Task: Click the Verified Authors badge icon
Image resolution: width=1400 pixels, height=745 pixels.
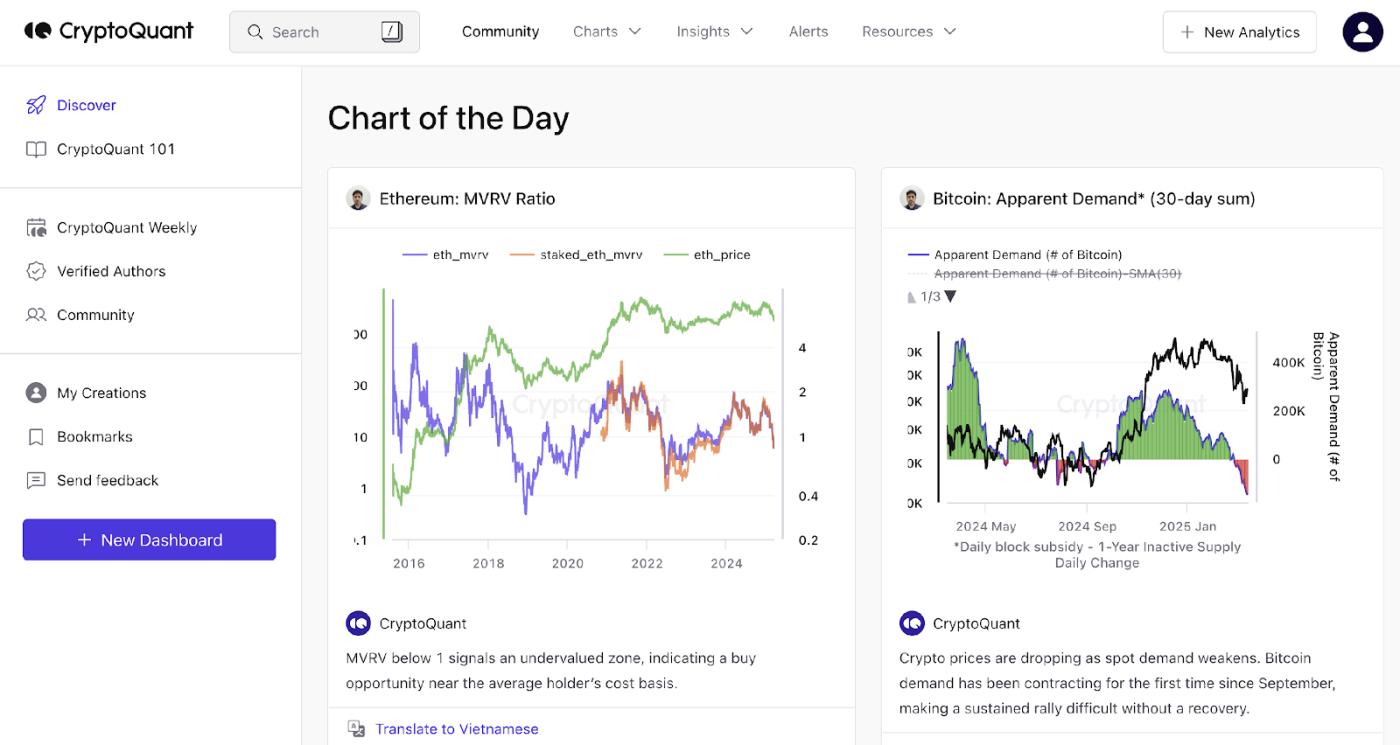Action: pos(36,271)
